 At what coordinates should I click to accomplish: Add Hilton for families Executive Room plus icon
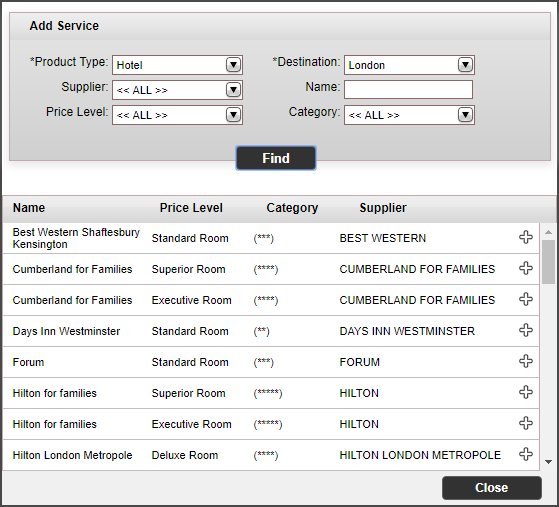pos(526,424)
